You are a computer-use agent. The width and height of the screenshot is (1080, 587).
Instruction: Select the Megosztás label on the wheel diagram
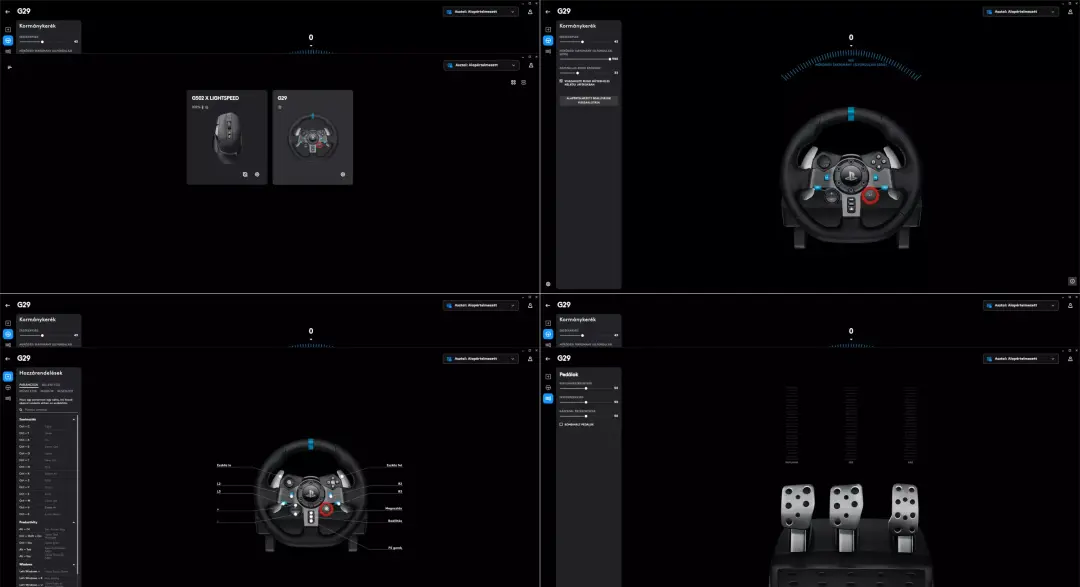(393, 508)
